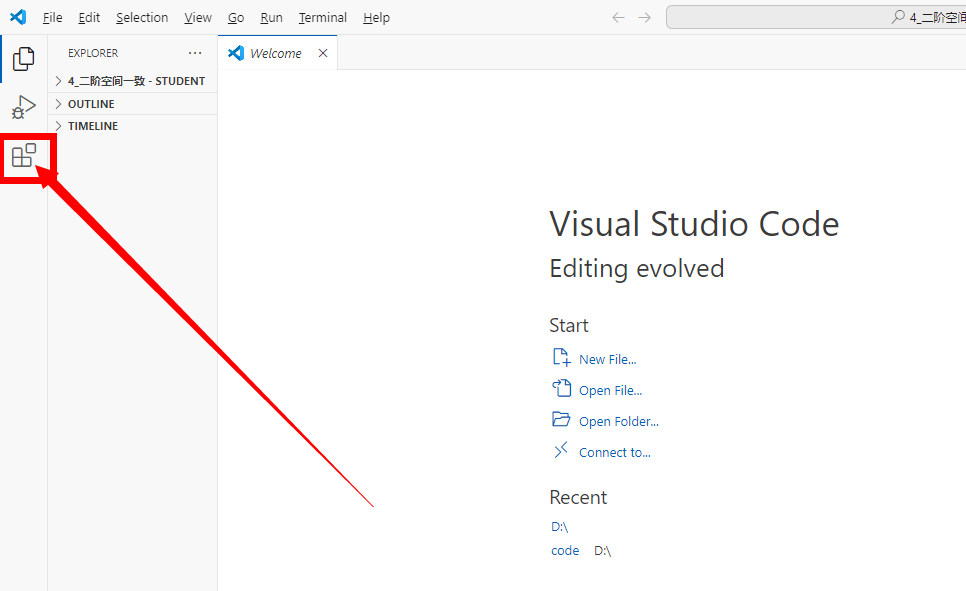This screenshot has height=591, width=966.
Task: Expand the TIMELINE section
Action: (132, 126)
